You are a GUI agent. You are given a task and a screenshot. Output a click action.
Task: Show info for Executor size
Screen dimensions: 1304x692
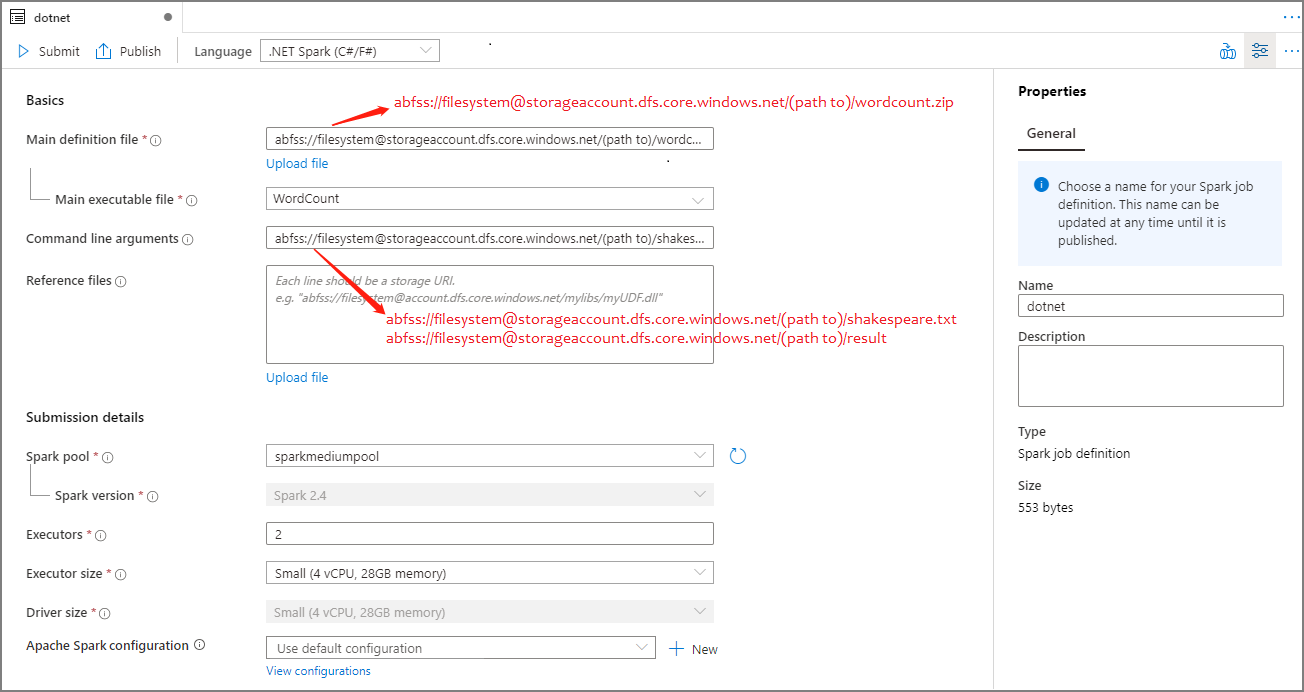point(121,574)
